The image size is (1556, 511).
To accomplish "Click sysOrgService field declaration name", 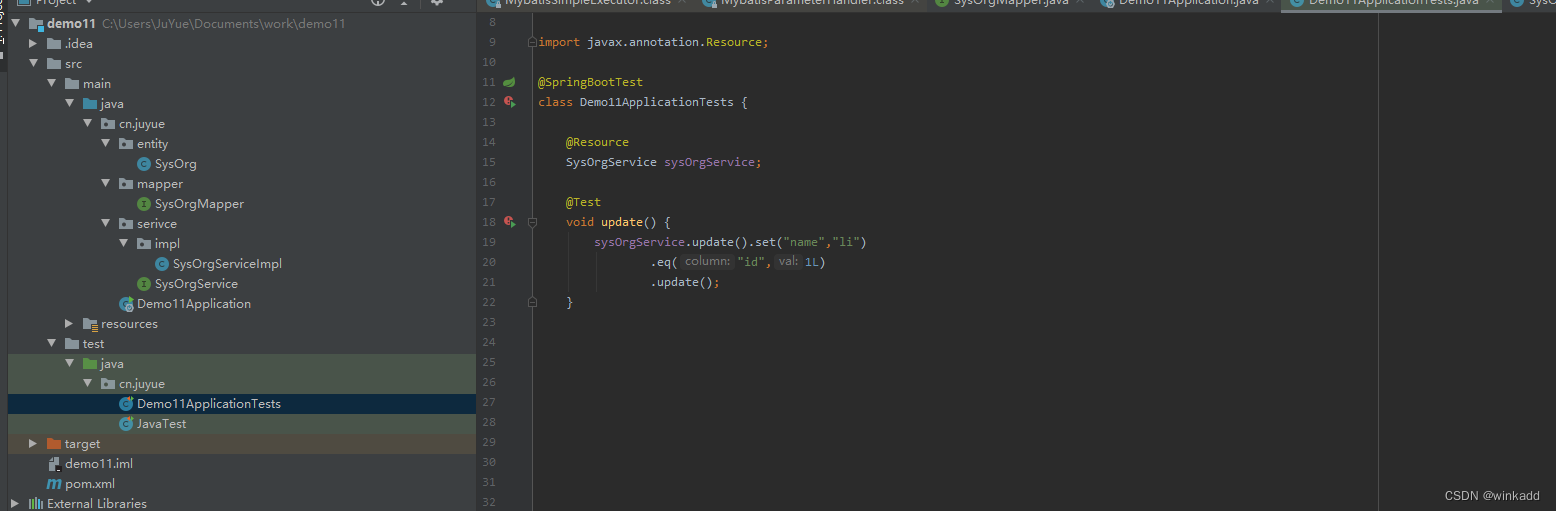I will pos(709,162).
